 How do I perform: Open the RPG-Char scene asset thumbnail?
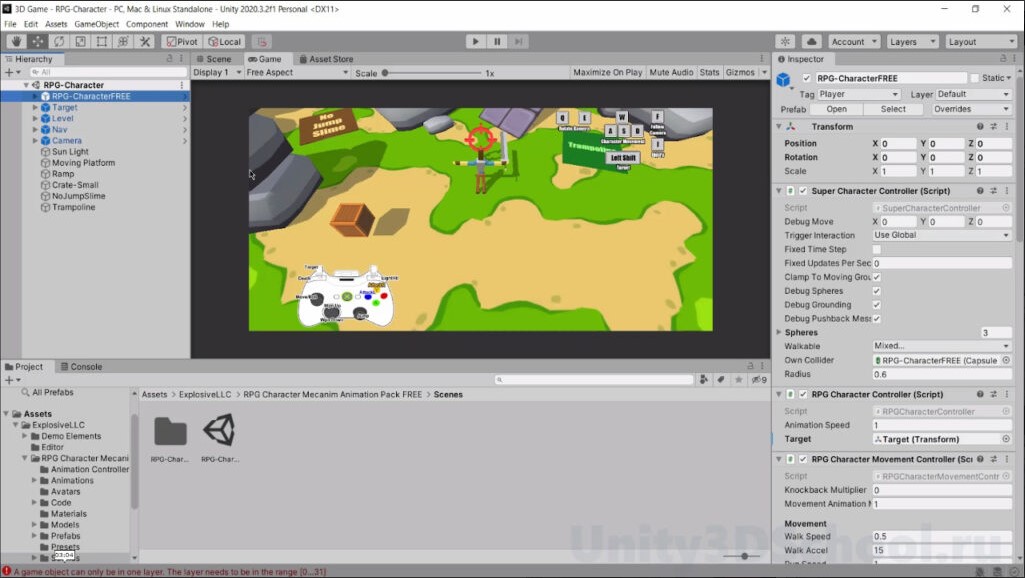point(220,430)
